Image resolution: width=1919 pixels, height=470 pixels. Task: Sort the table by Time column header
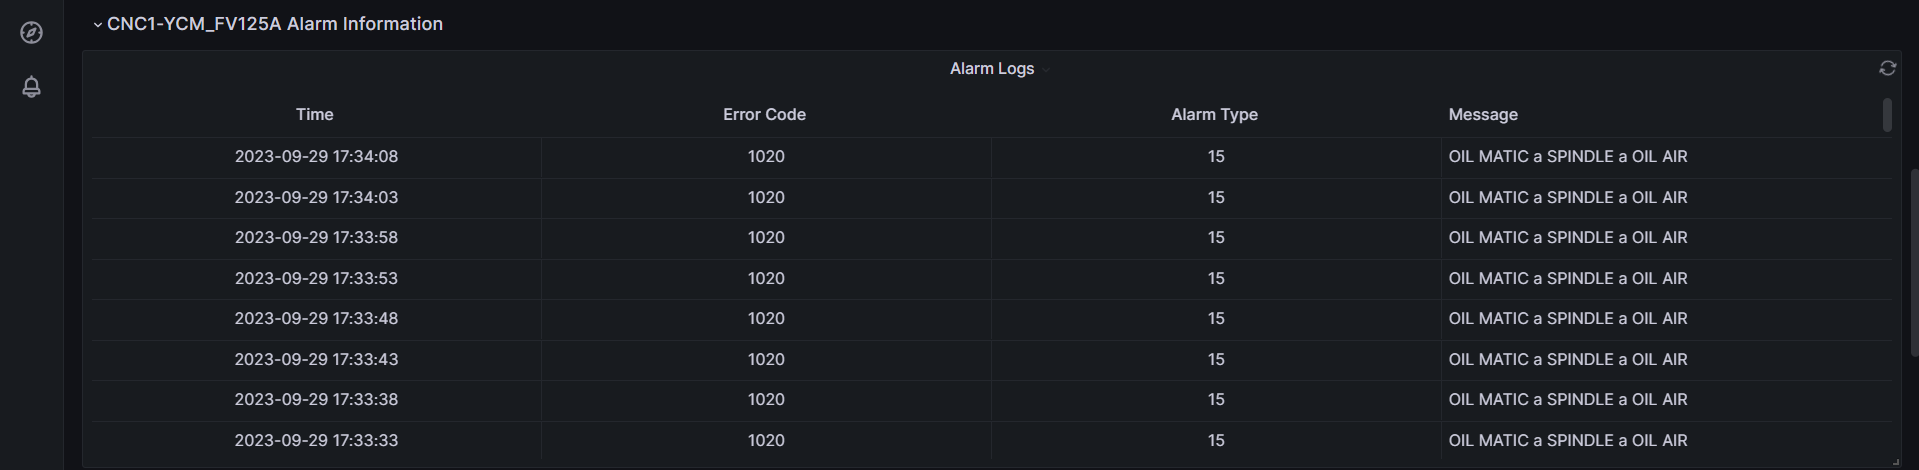[314, 115]
